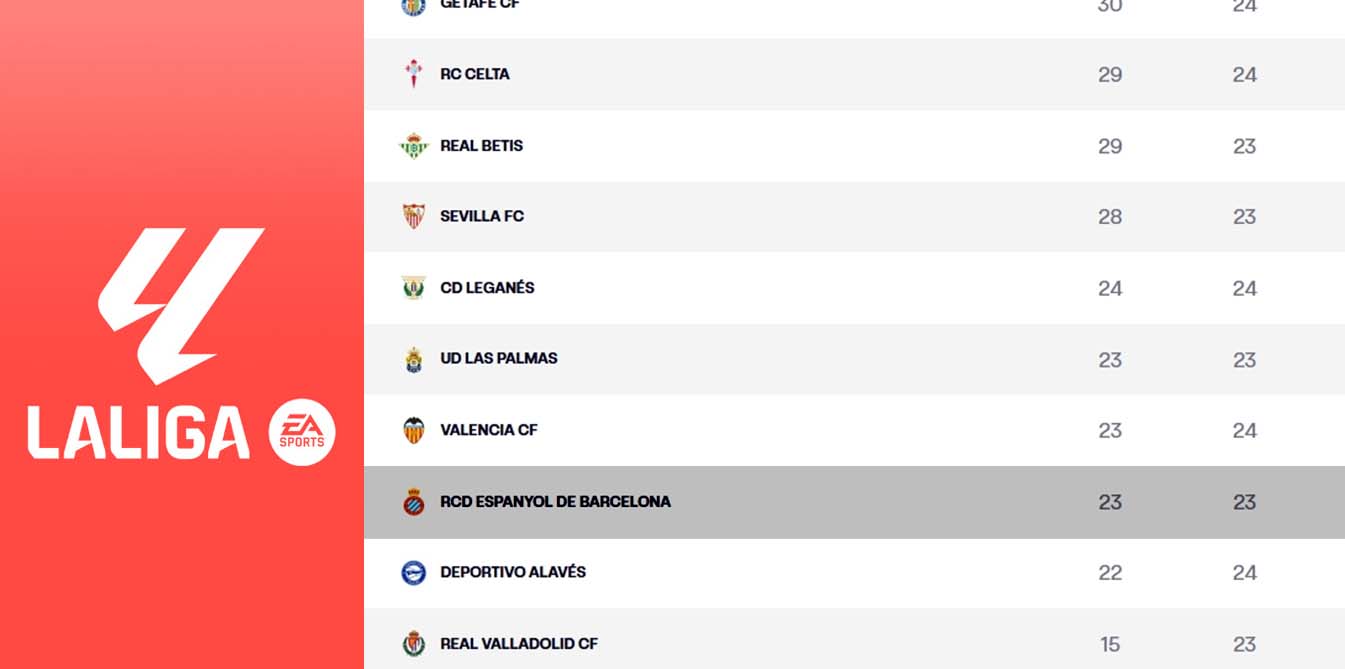Screen dimensions: 1345x669
Task: Click the Real Betis club crest
Action: (413, 146)
